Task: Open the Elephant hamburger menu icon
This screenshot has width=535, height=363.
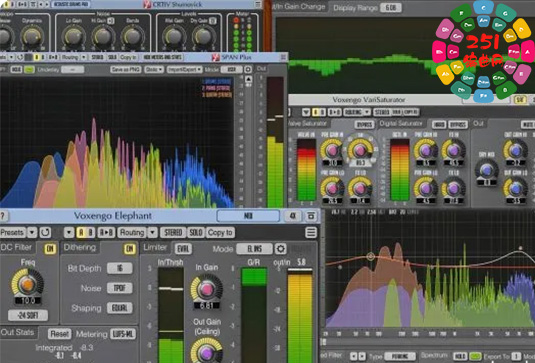Action: 311,233
